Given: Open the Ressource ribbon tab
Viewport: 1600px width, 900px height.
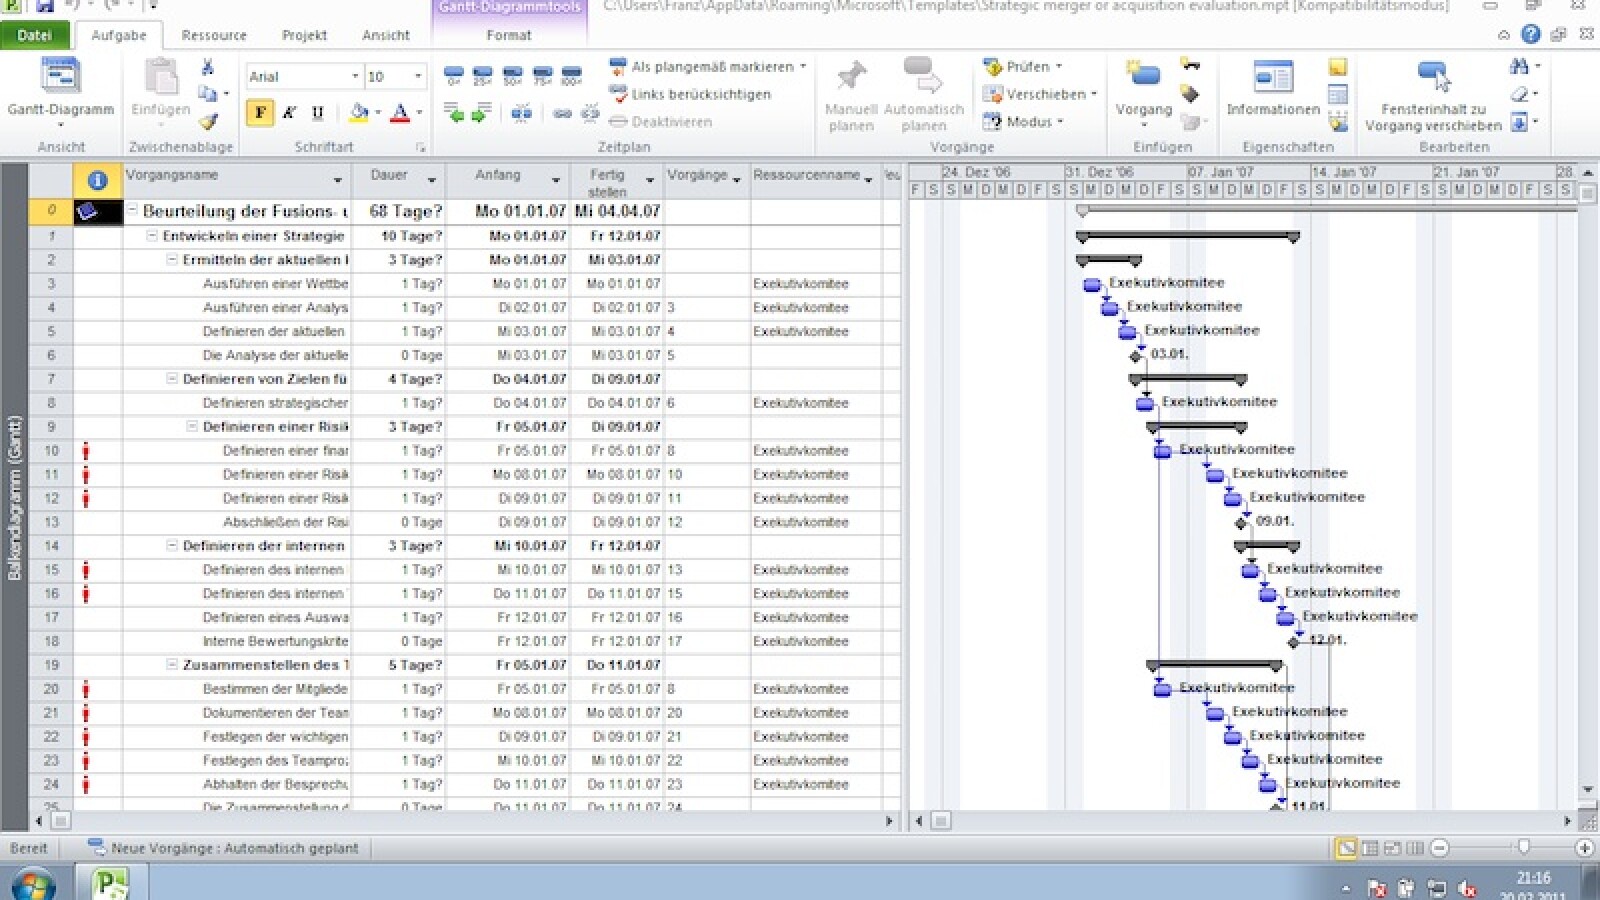Looking at the screenshot, I should tap(214, 35).
